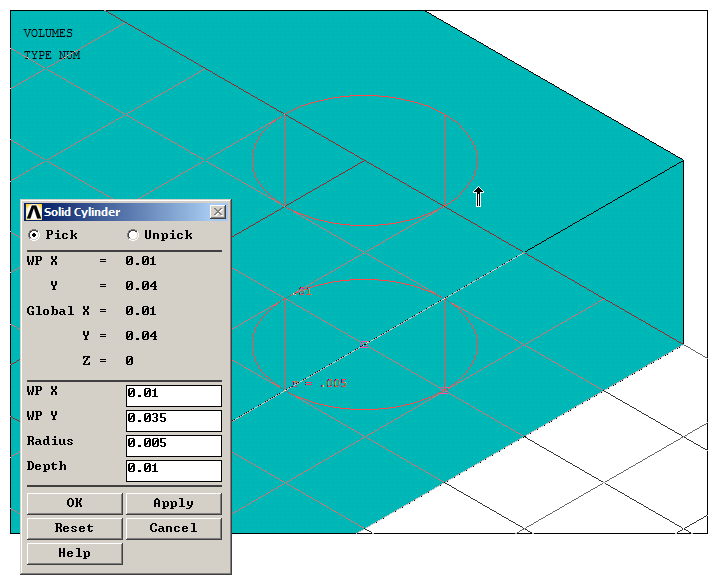Click the magenta .005 radius annotation
The image size is (720, 575).
coord(328,383)
